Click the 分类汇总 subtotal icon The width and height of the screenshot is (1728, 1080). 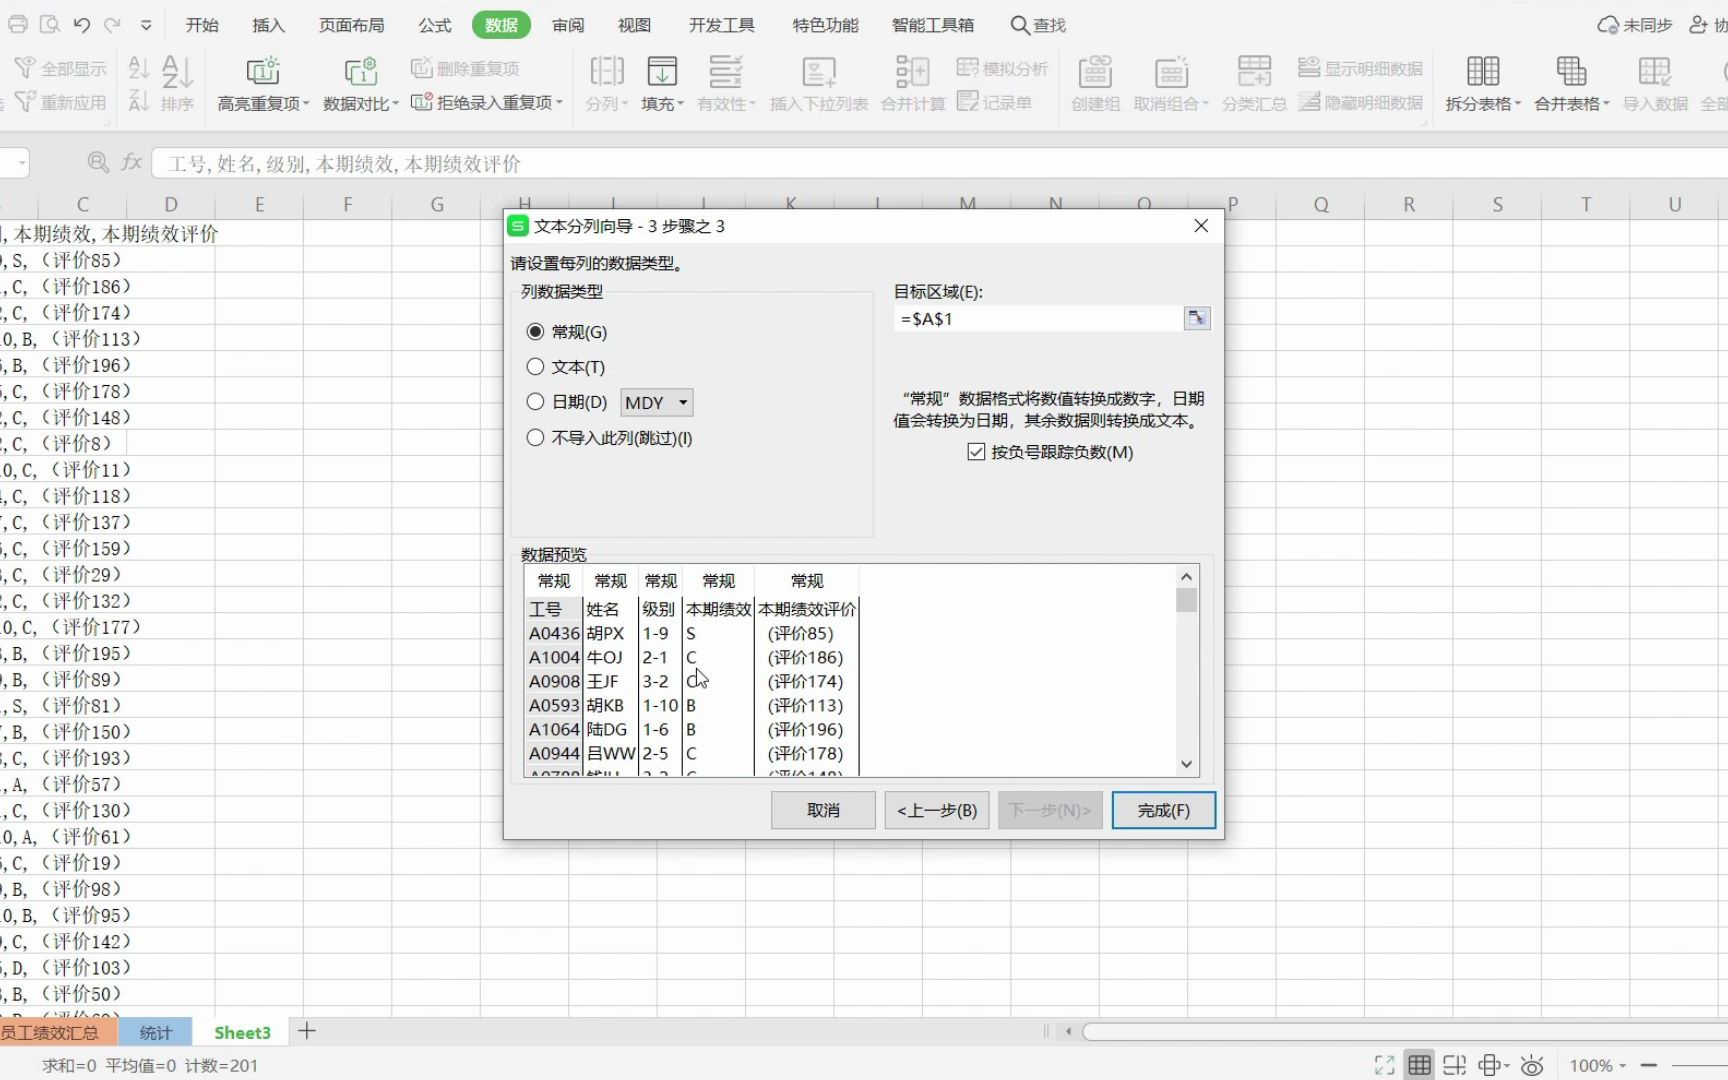[x=1254, y=72]
